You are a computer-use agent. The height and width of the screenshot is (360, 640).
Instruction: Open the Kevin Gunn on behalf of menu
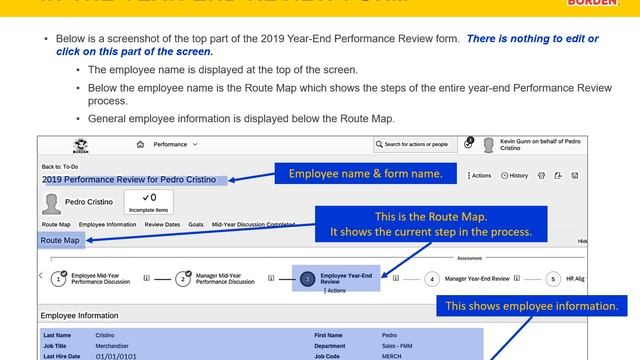point(540,144)
